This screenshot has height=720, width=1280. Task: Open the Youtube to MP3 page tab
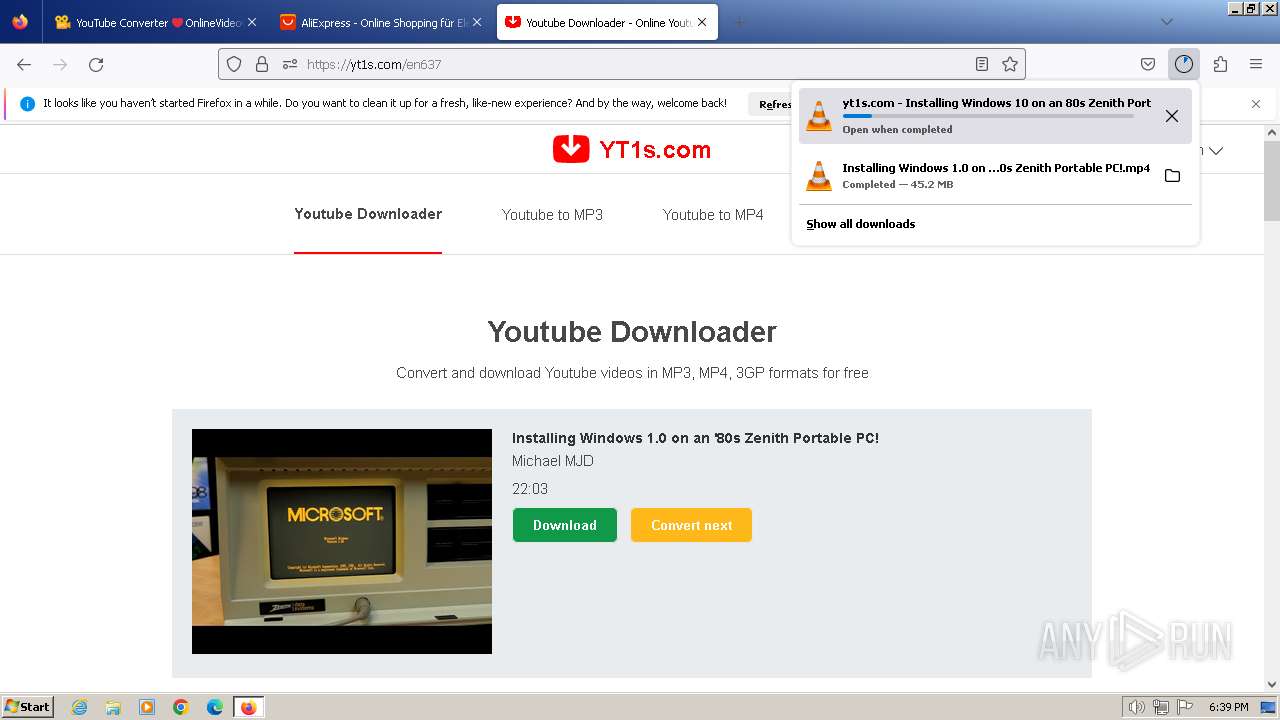(552, 215)
